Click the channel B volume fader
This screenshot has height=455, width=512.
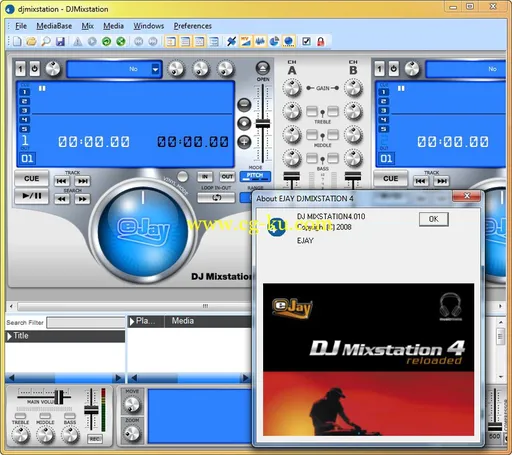[353, 177]
